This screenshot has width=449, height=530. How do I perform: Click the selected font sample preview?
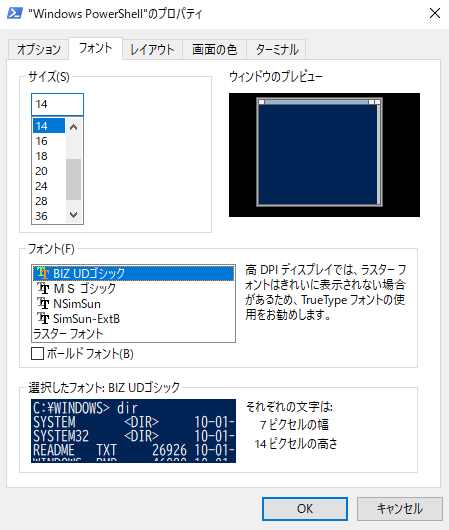pyautogui.click(x=133, y=431)
